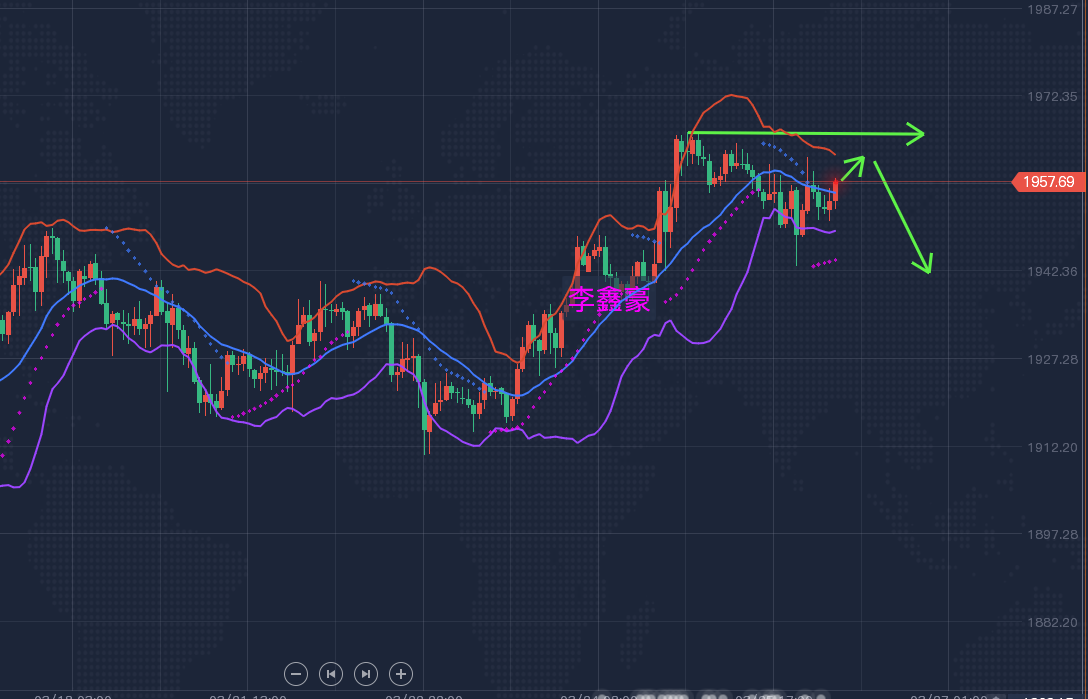Click the 1972.35 price axis label

pyautogui.click(x=1053, y=97)
